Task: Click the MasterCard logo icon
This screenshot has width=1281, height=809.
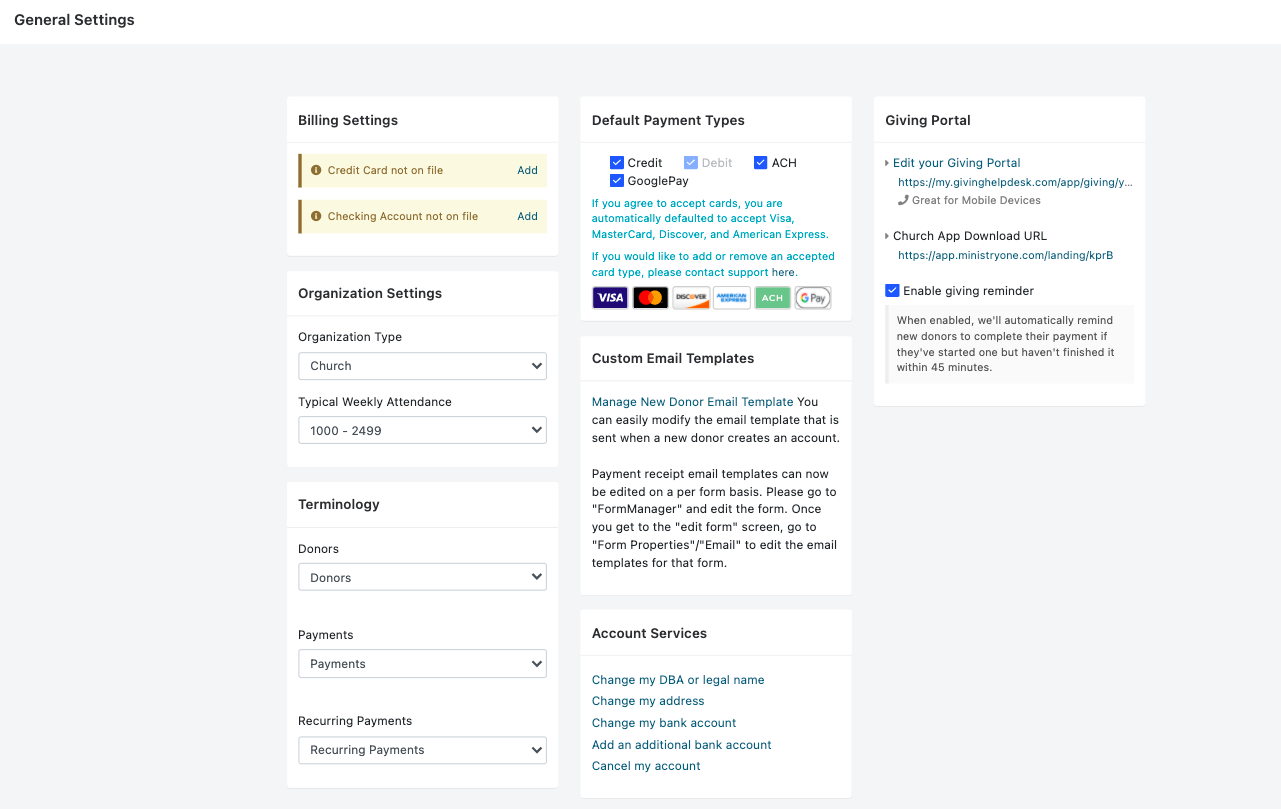Action: tap(651, 298)
